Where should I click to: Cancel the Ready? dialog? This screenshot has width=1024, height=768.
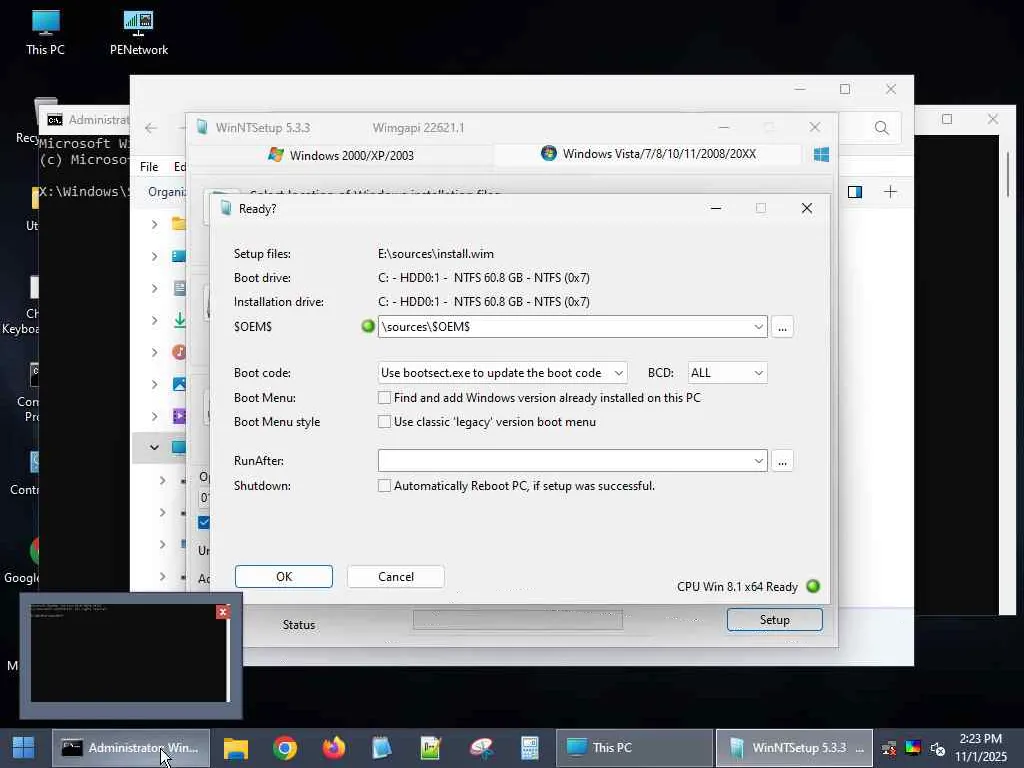[396, 577]
